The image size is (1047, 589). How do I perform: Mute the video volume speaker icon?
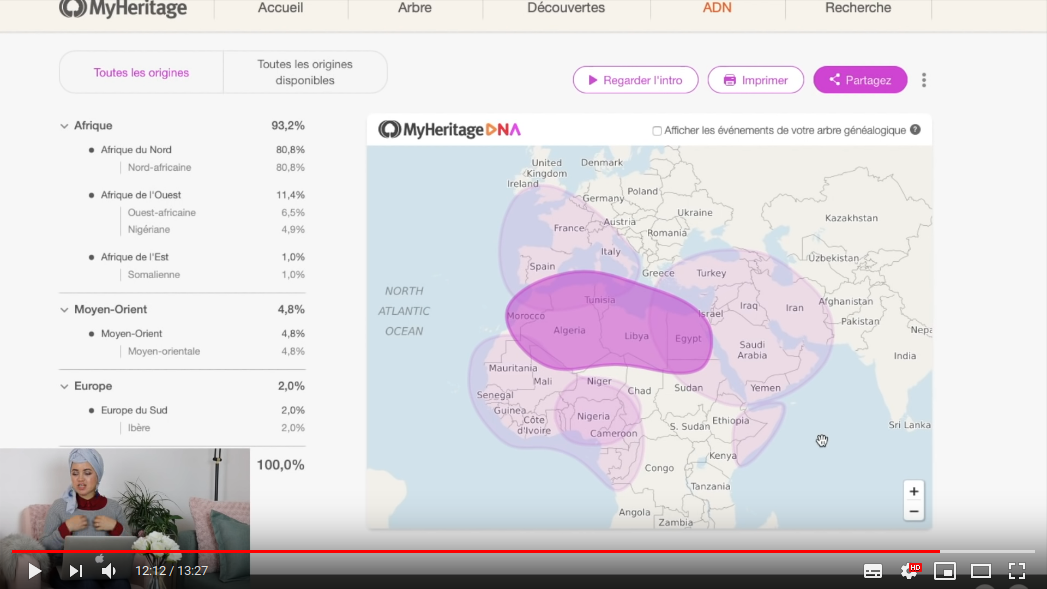(108, 571)
